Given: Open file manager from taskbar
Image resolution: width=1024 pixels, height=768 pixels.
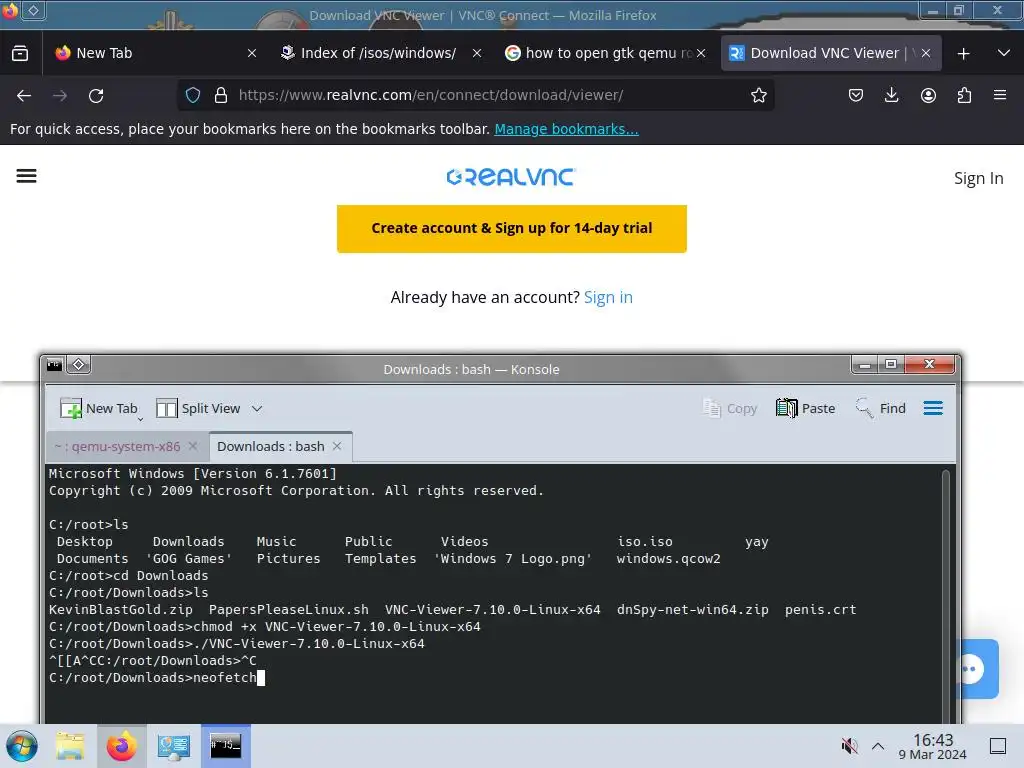Looking at the screenshot, I should 70,746.
